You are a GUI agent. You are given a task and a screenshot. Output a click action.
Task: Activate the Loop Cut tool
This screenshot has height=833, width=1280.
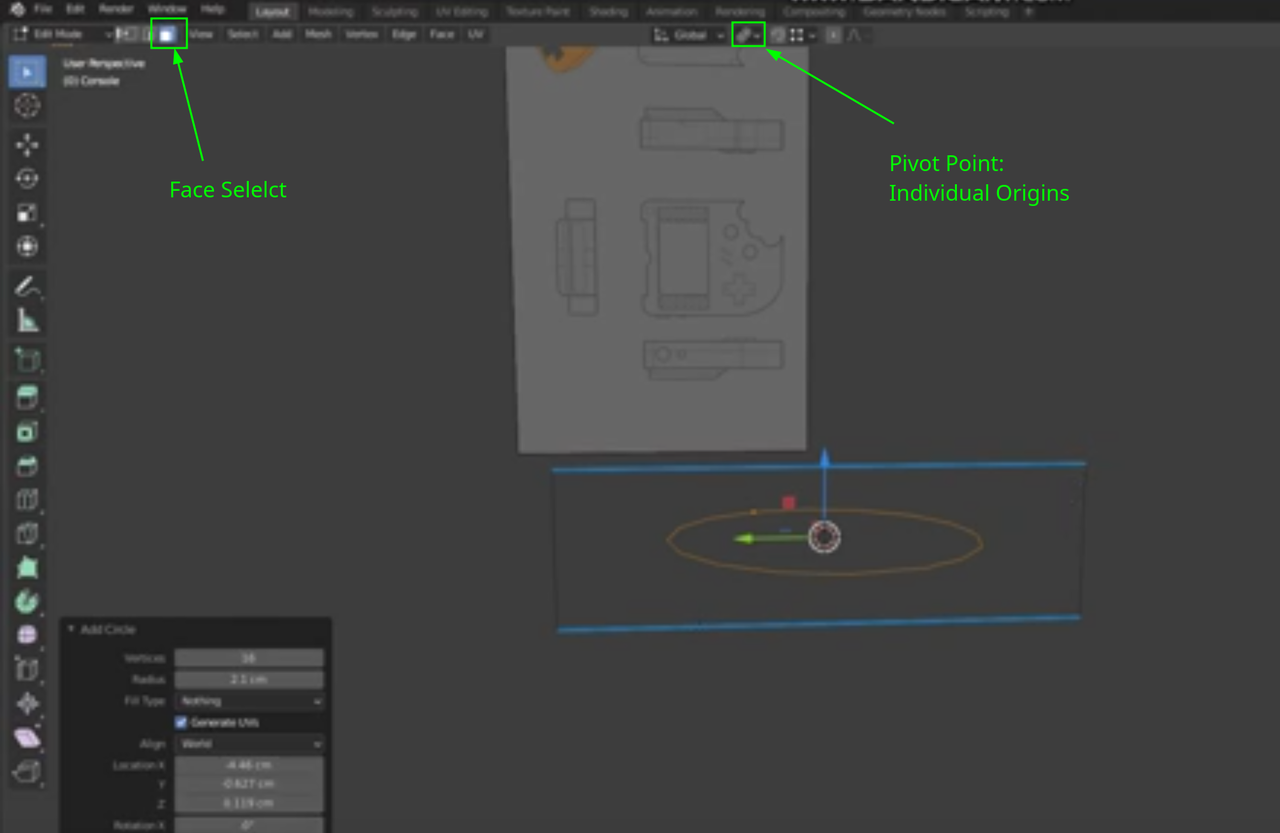pyautogui.click(x=27, y=500)
